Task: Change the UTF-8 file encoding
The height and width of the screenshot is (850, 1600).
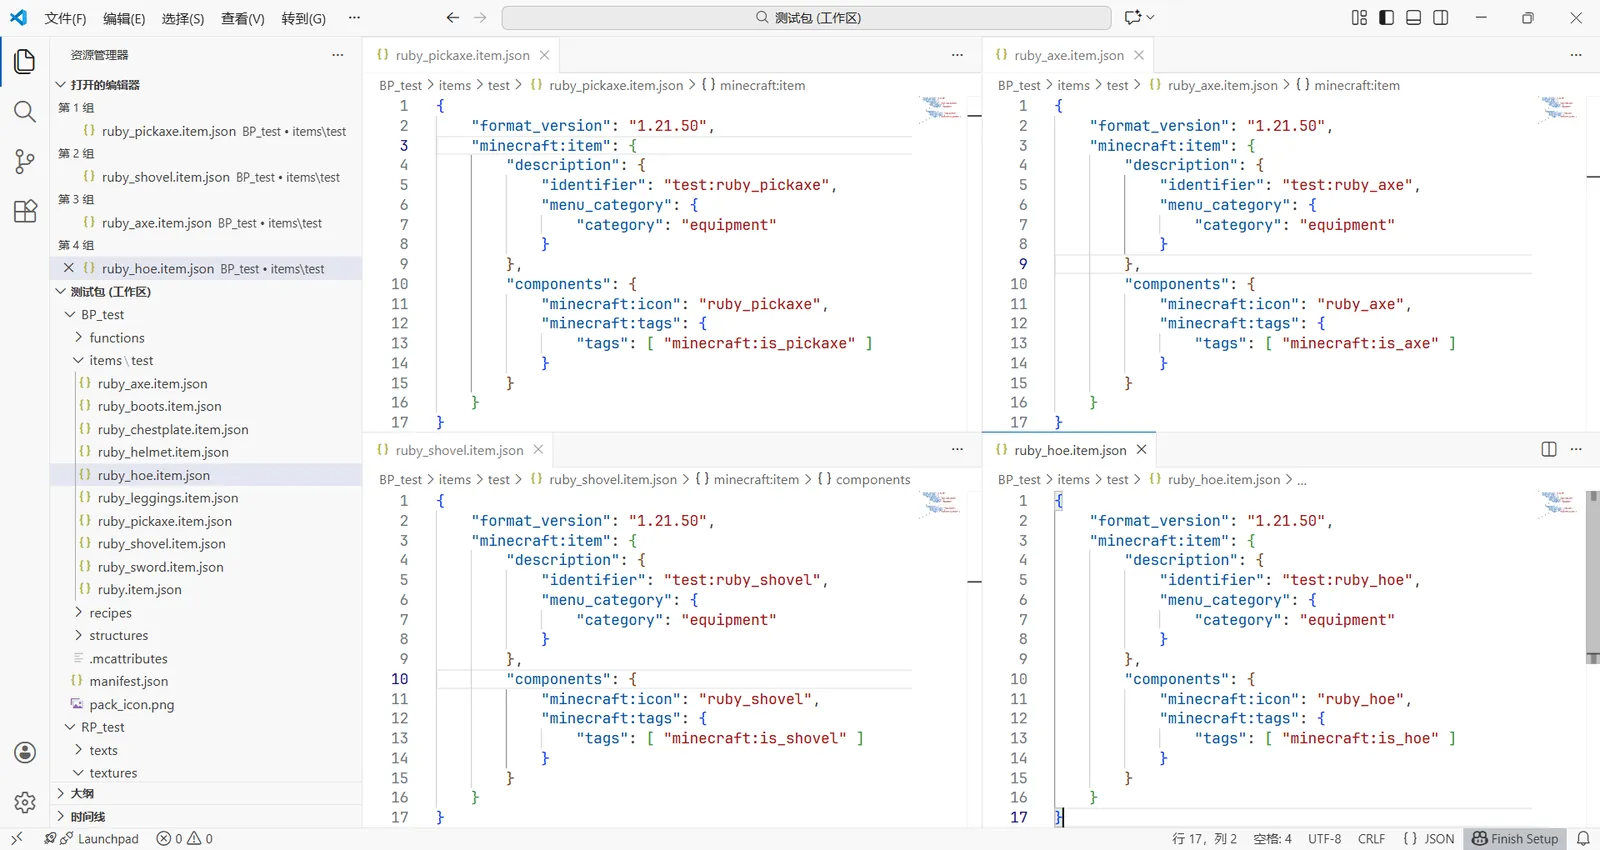Action: click(x=1324, y=839)
